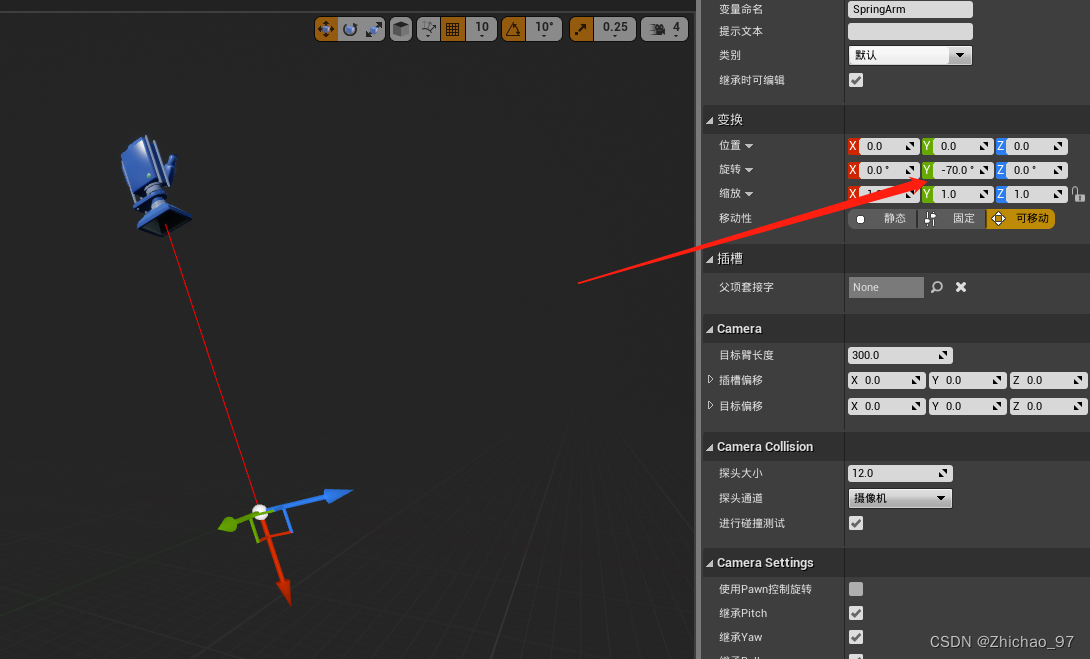Uncheck 继承Pitch checkbox

click(856, 613)
